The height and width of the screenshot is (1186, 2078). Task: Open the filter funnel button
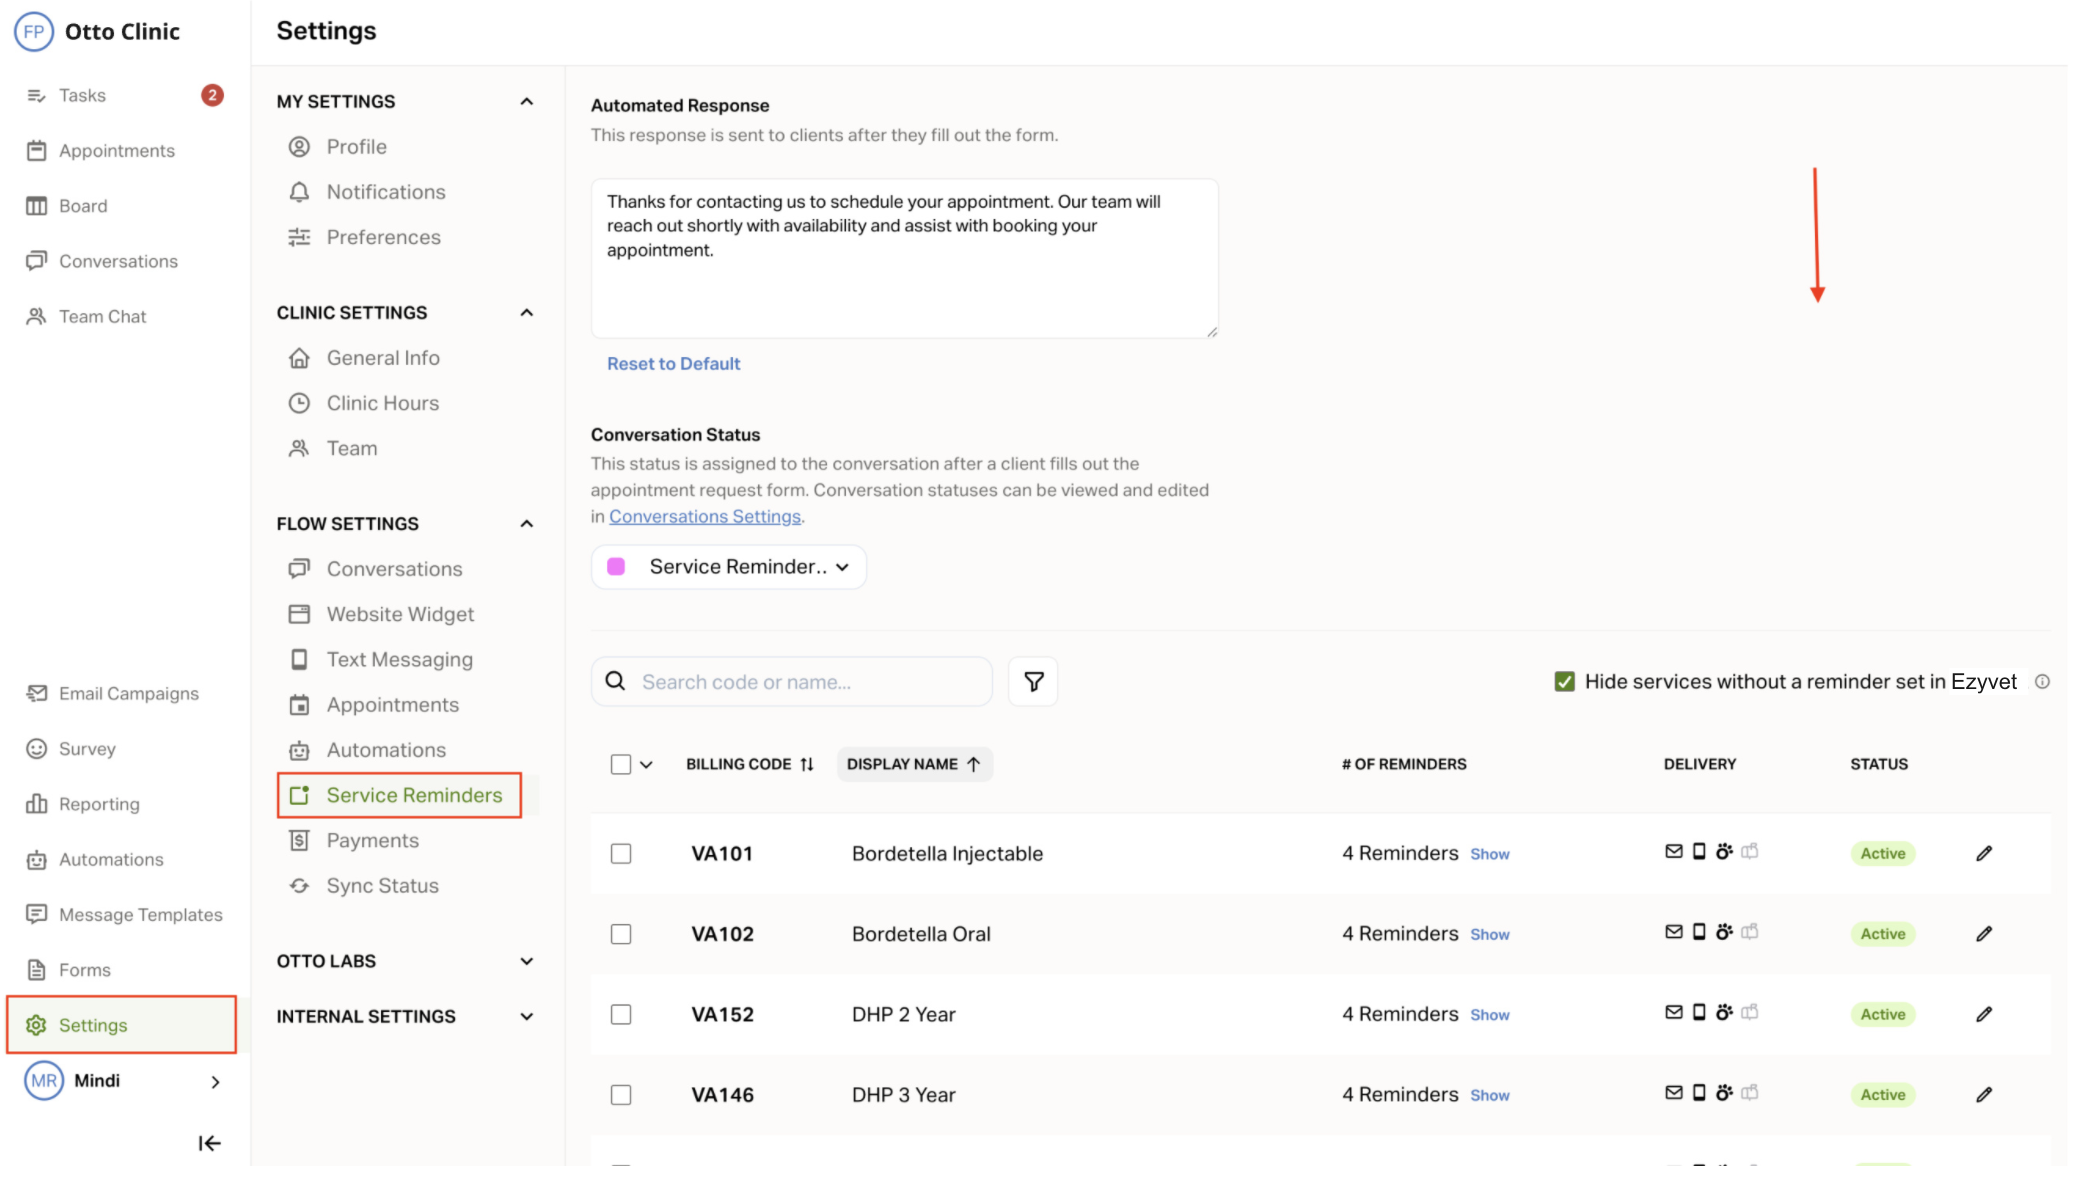1033,682
